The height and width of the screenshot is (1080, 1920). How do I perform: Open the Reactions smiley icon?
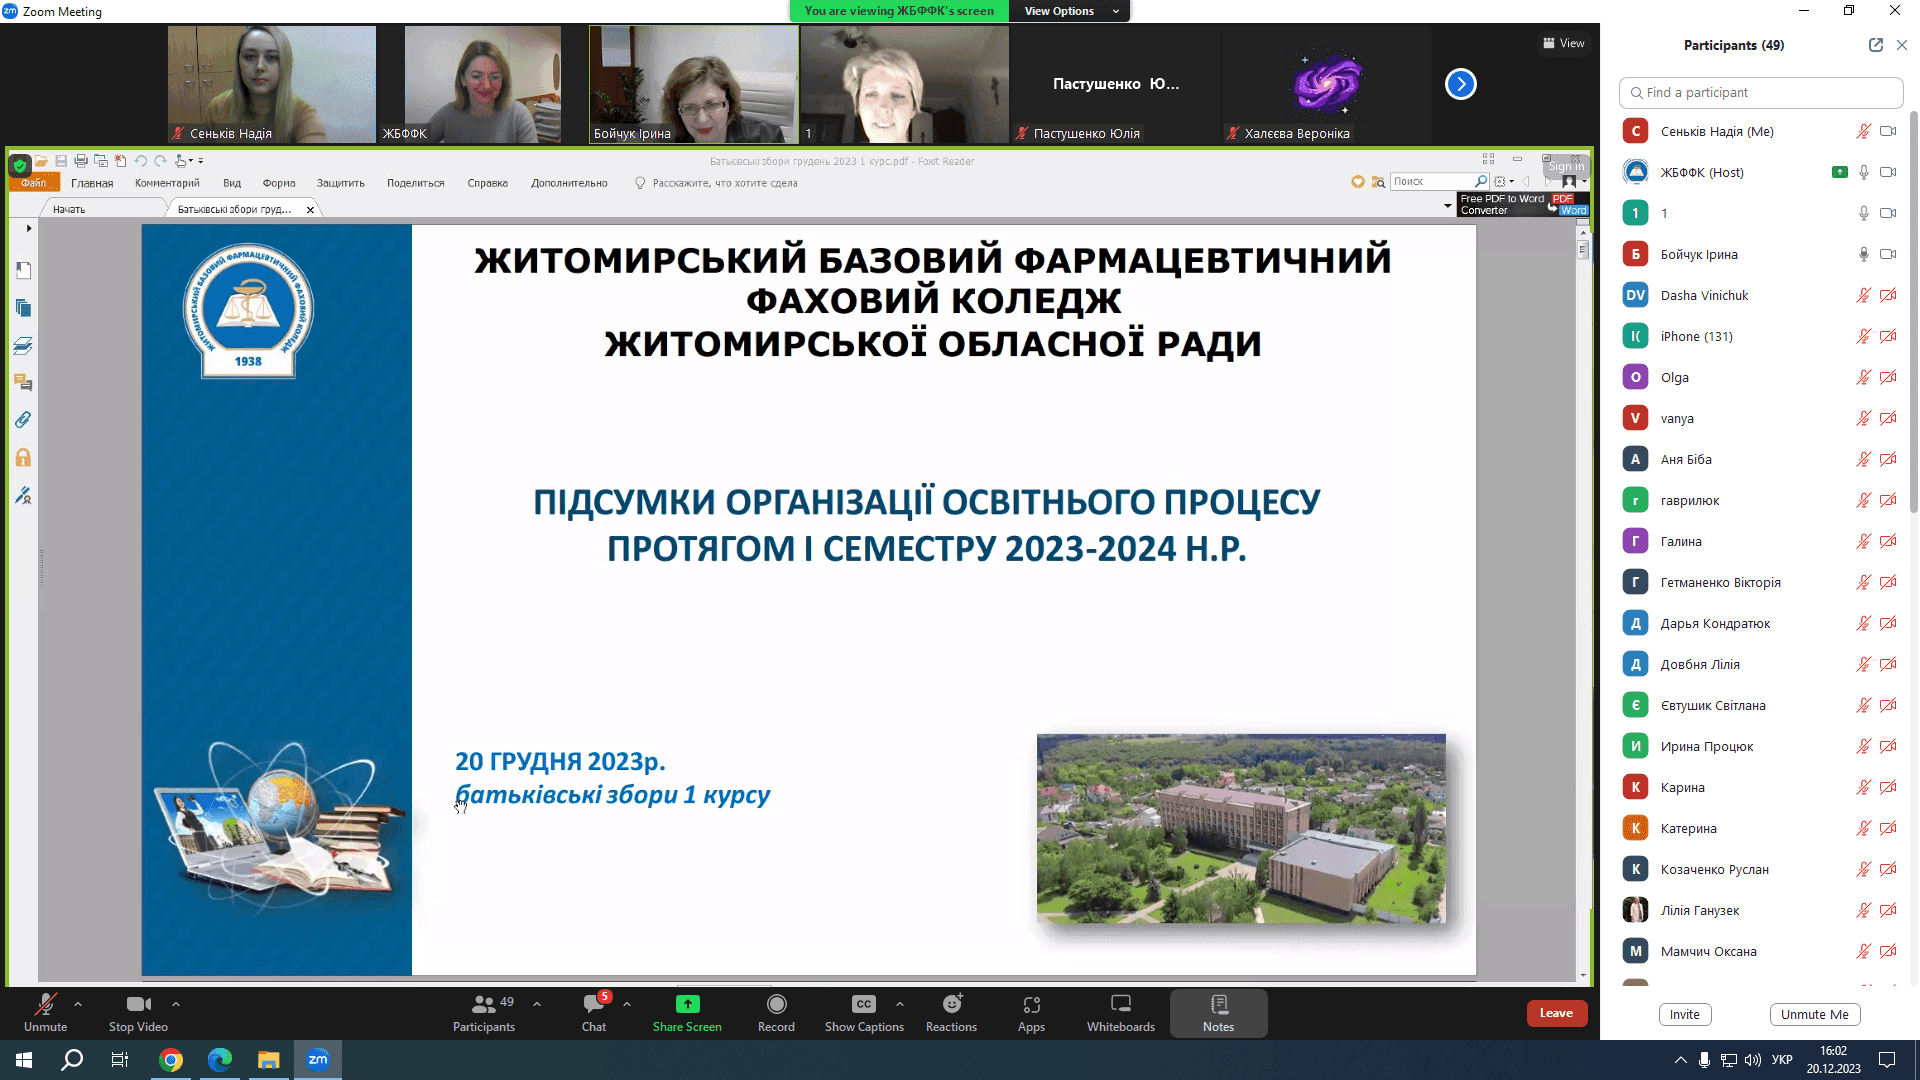pyautogui.click(x=952, y=1004)
